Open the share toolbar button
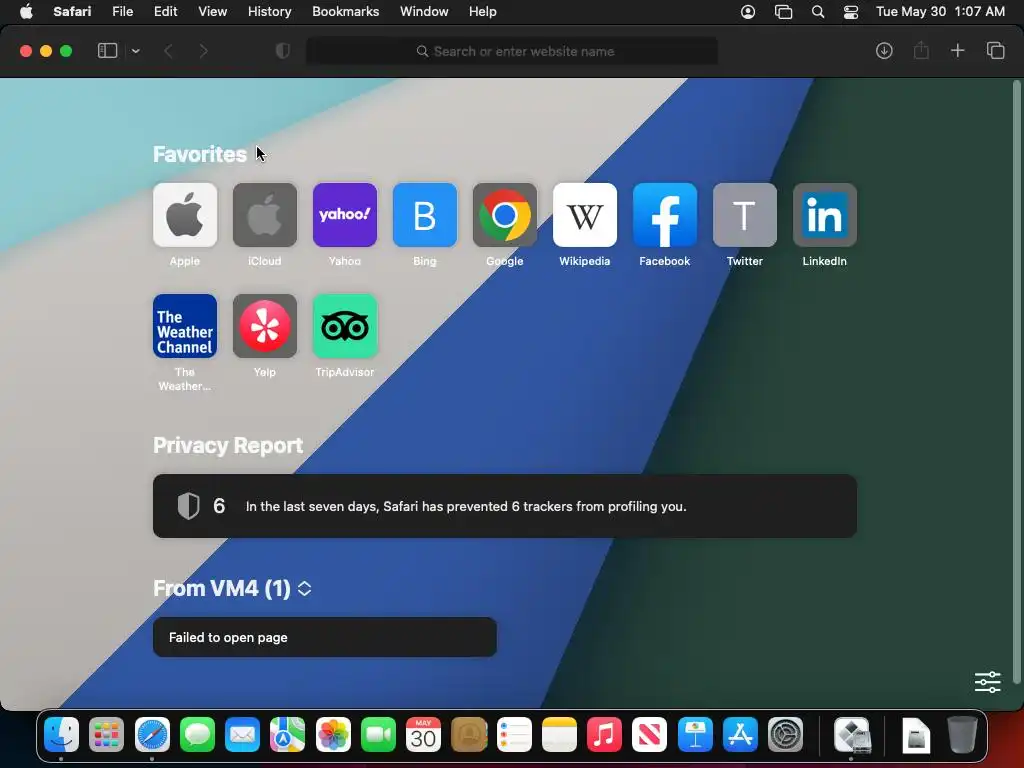Image resolution: width=1024 pixels, height=768 pixels. click(921, 50)
